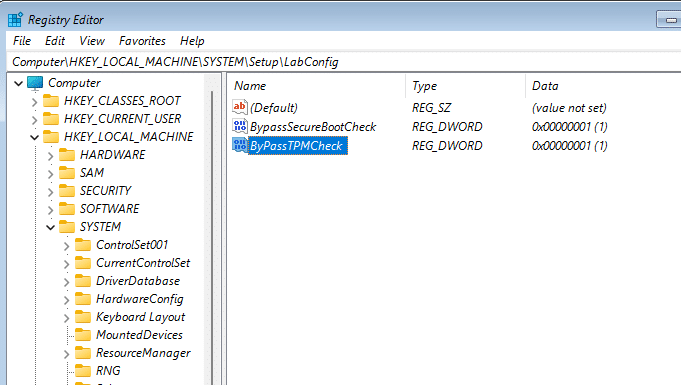The width and height of the screenshot is (681, 385).
Task: Click the HKEY_CURRENT_USER folder icon
Action: pos(51,119)
